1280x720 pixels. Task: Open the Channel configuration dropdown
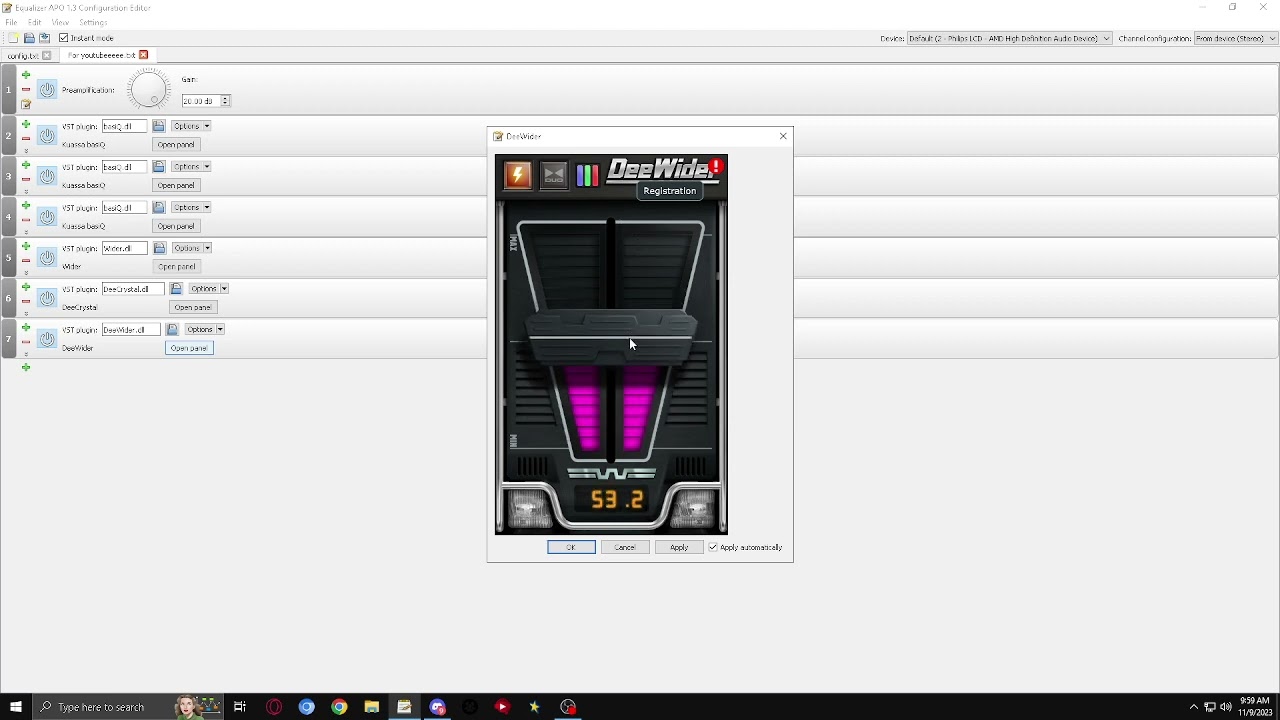pyautogui.click(x=1235, y=38)
